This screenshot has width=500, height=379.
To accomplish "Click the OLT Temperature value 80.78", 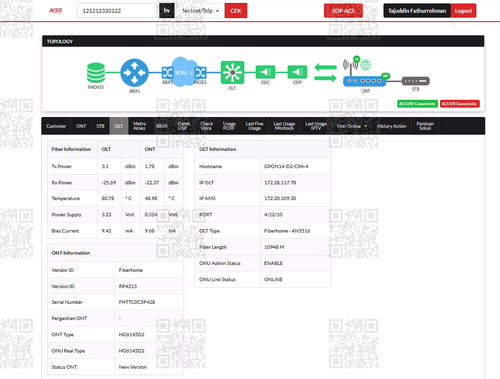I will pyautogui.click(x=108, y=198).
